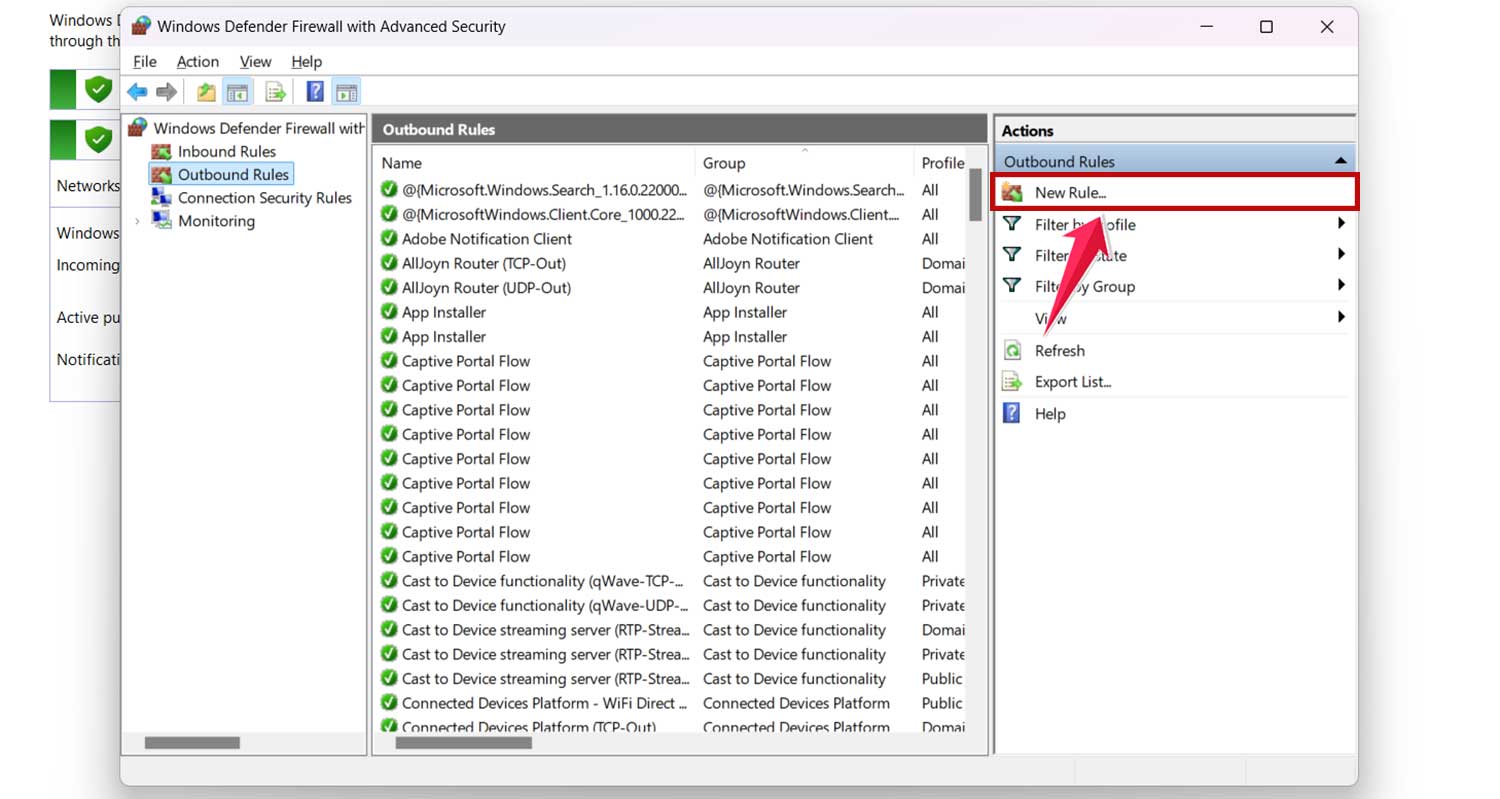The image size is (1500, 799).
Task: Expand the Monitoring tree node arrow
Action: point(137,221)
